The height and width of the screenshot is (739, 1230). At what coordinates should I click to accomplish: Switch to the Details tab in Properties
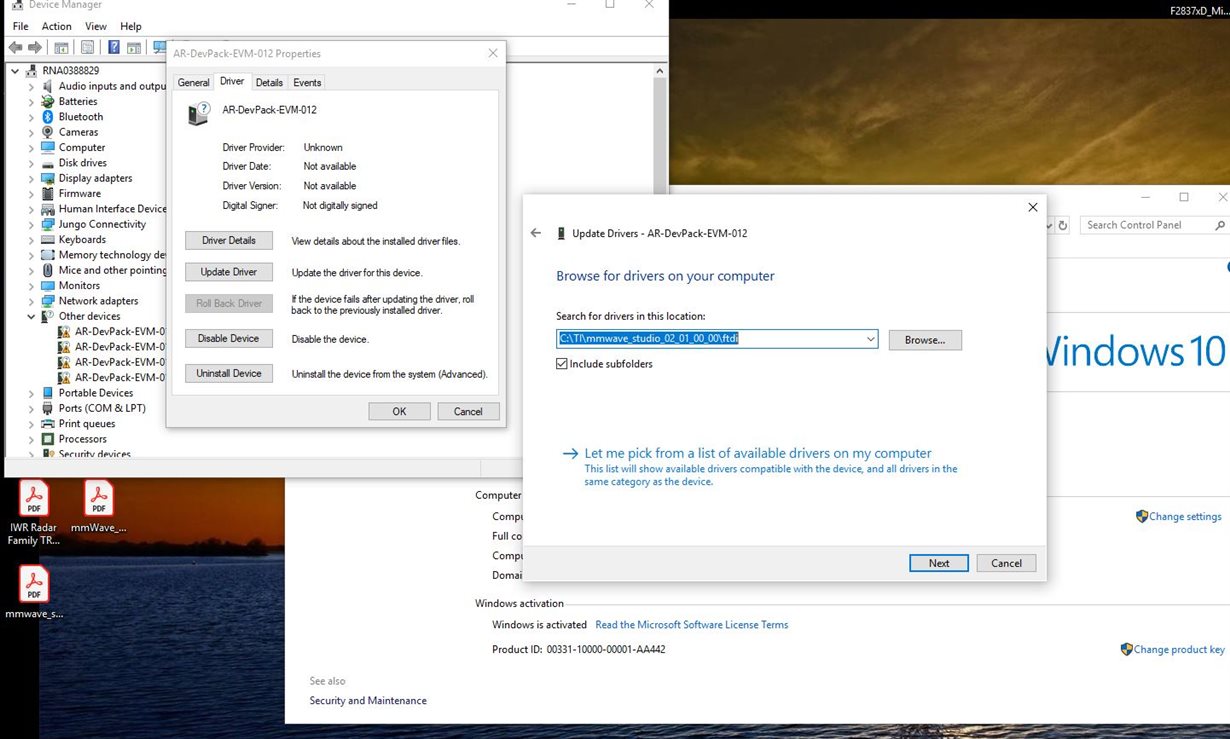tap(268, 82)
